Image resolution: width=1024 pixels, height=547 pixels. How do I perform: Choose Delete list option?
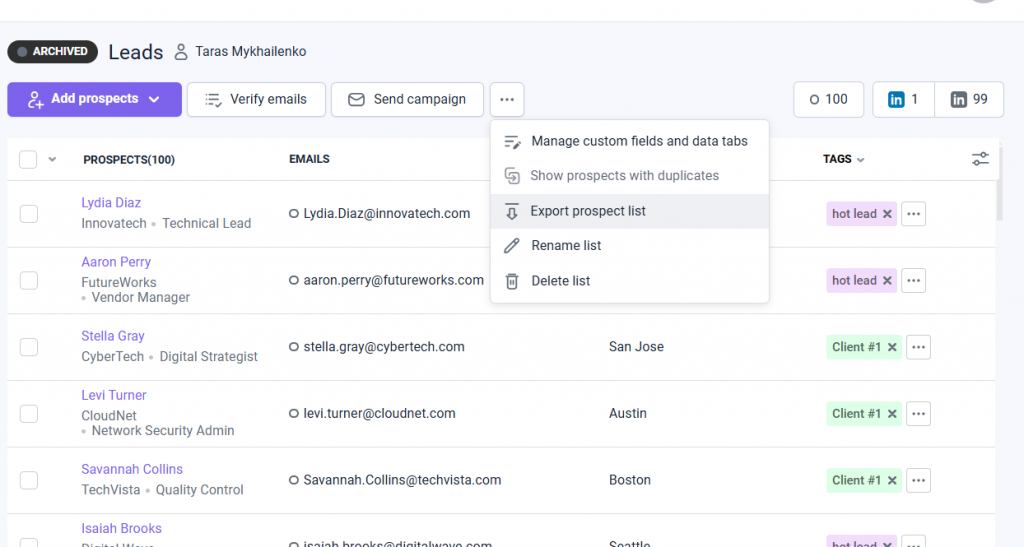coord(630,281)
